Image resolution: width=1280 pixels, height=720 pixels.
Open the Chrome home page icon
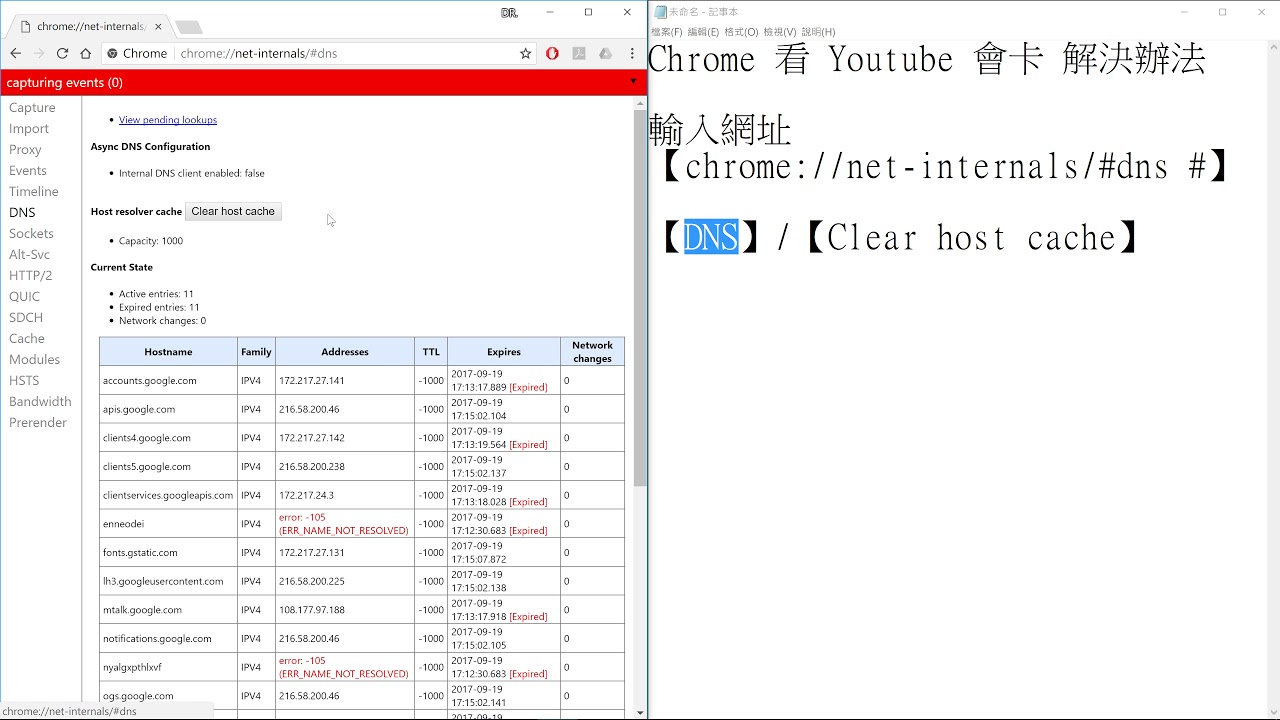(86, 53)
